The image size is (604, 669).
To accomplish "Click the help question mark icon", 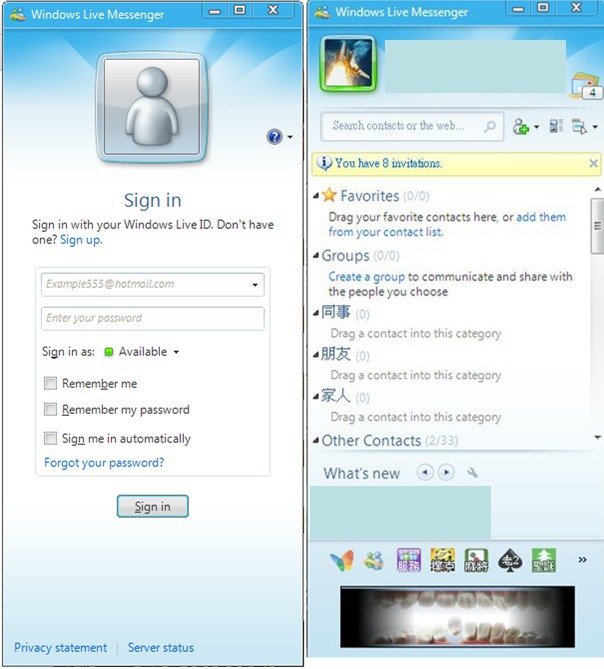I will coord(275,137).
